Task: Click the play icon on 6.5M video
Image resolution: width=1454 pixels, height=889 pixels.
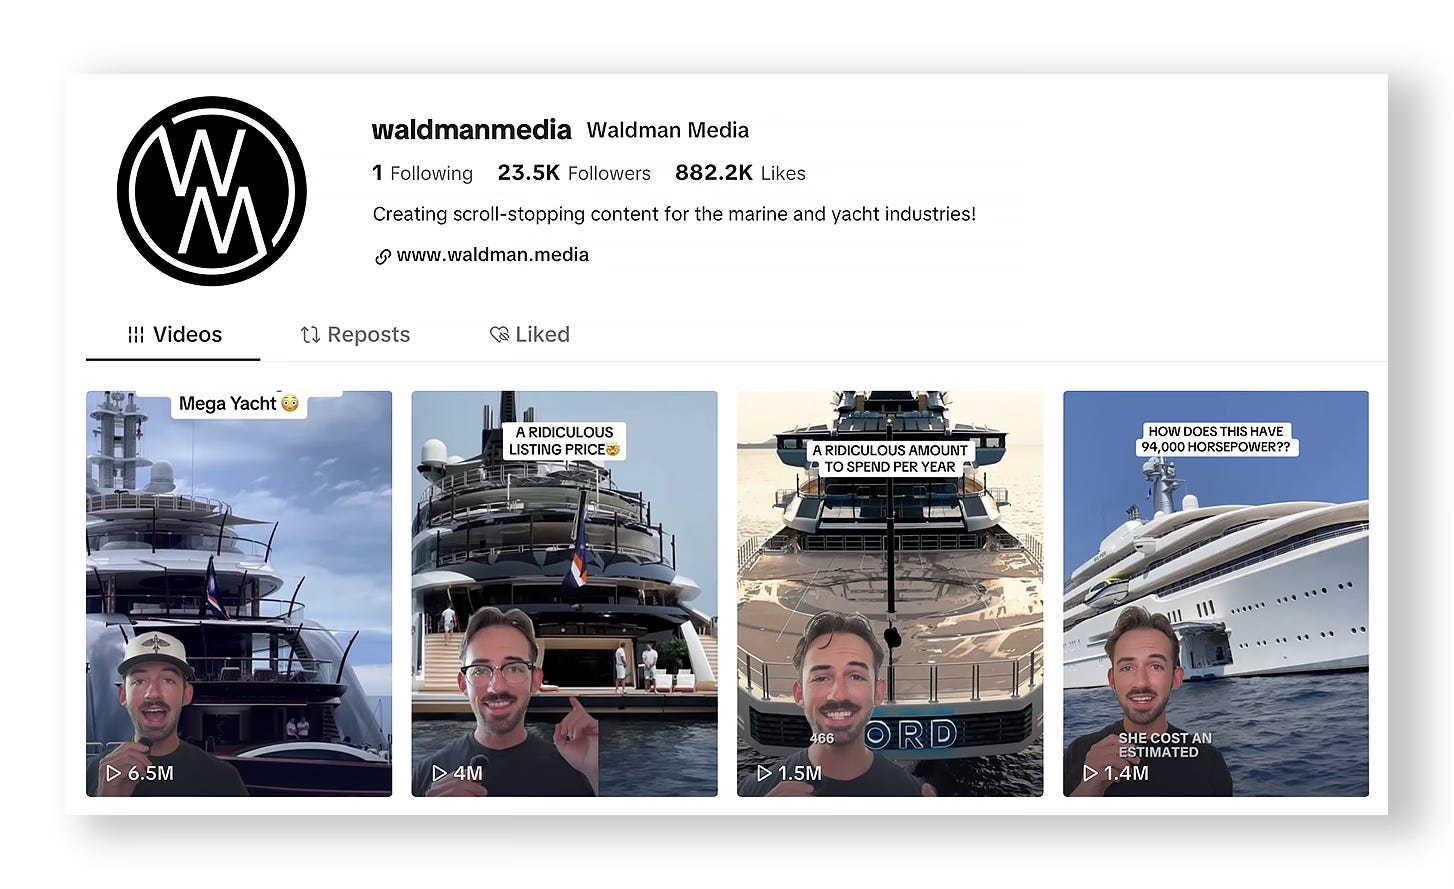Action: pos(114,773)
